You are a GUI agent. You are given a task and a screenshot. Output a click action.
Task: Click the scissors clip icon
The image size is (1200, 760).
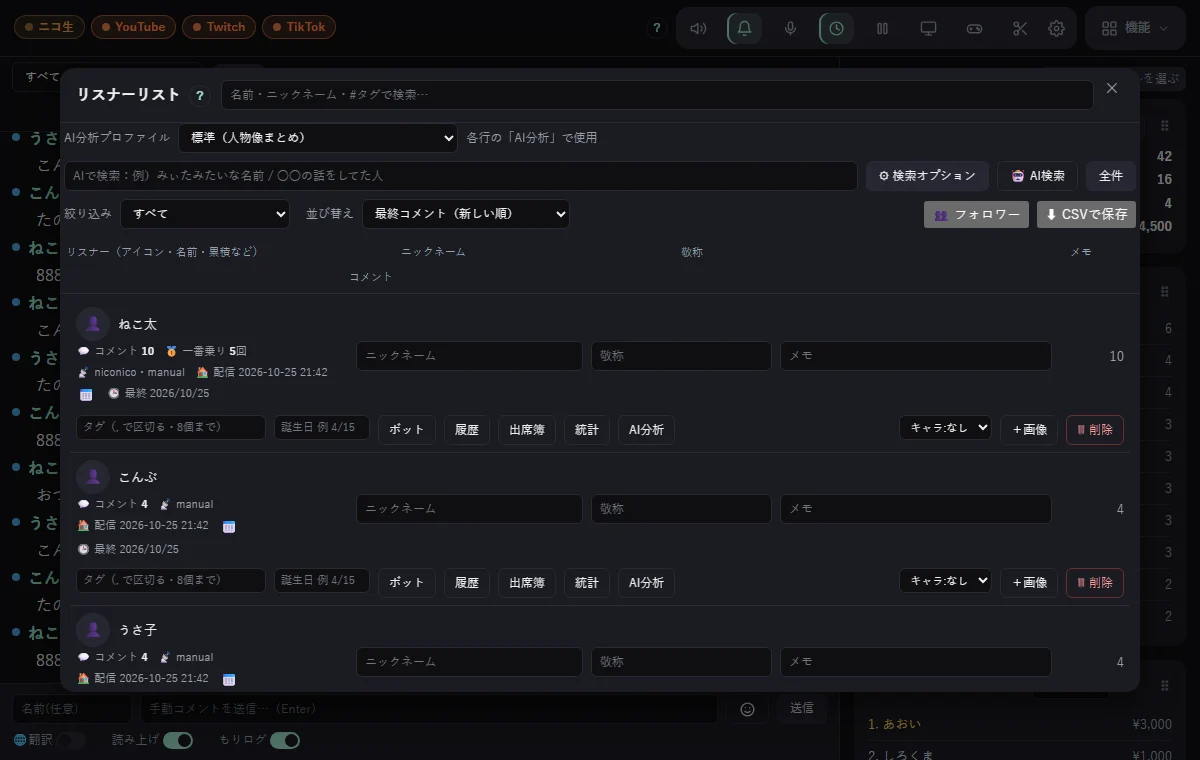tap(1020, 28)
